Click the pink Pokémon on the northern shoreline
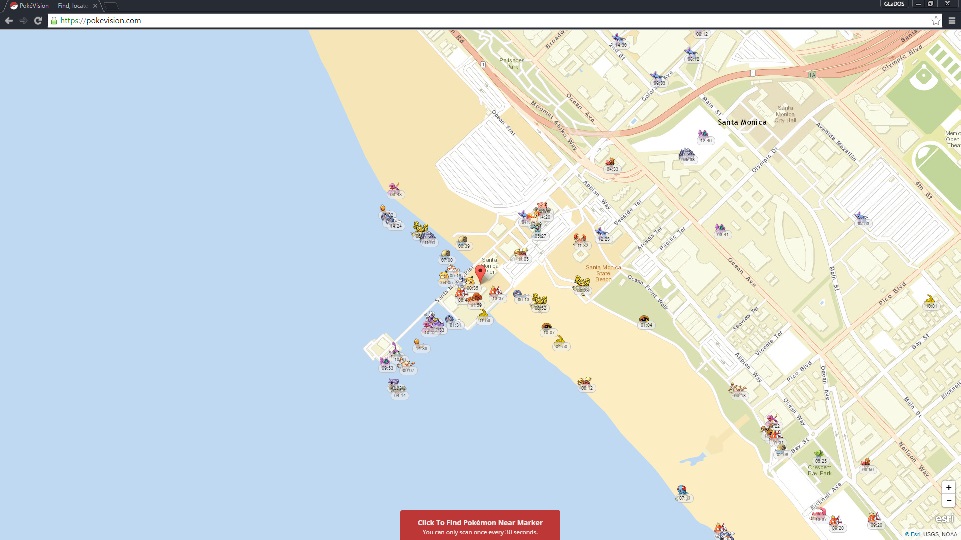The width and height of the screenshot is (961, 540). point(393,188)
